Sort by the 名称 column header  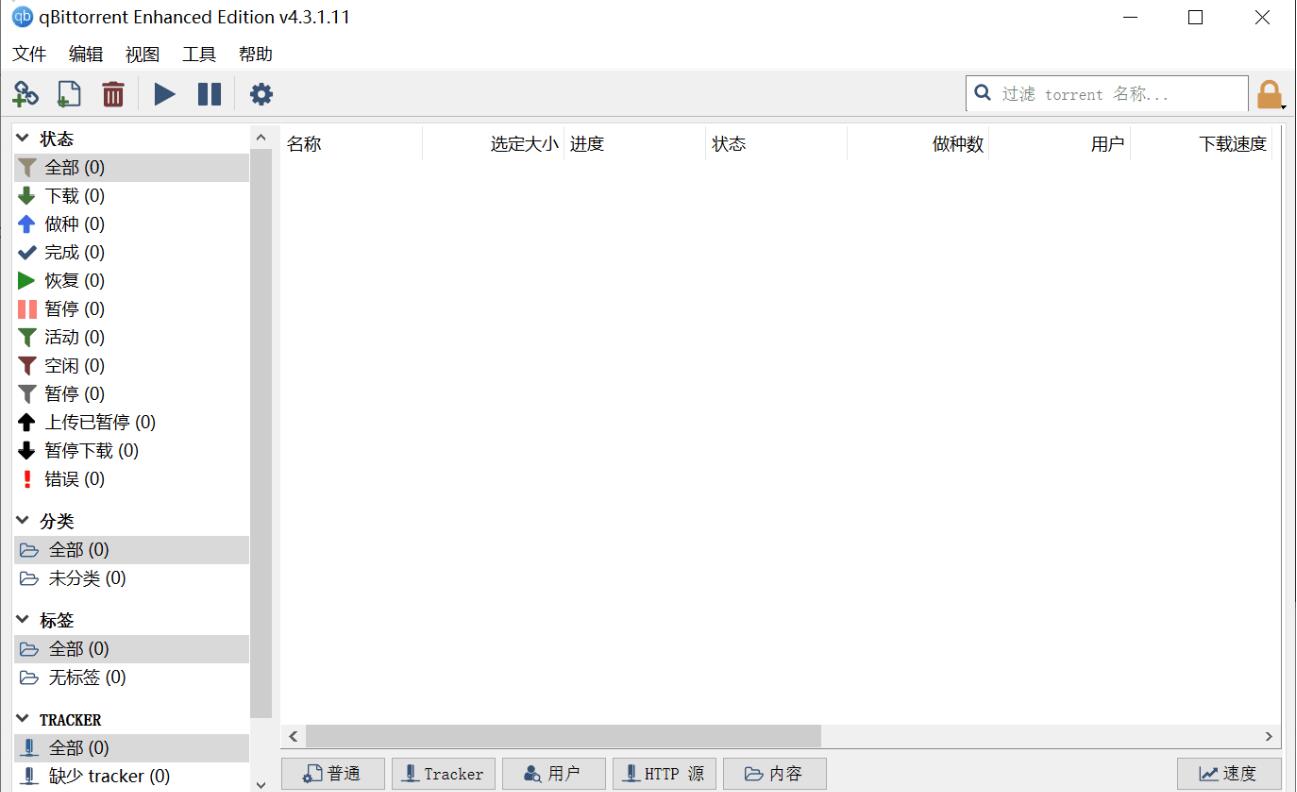352,144
